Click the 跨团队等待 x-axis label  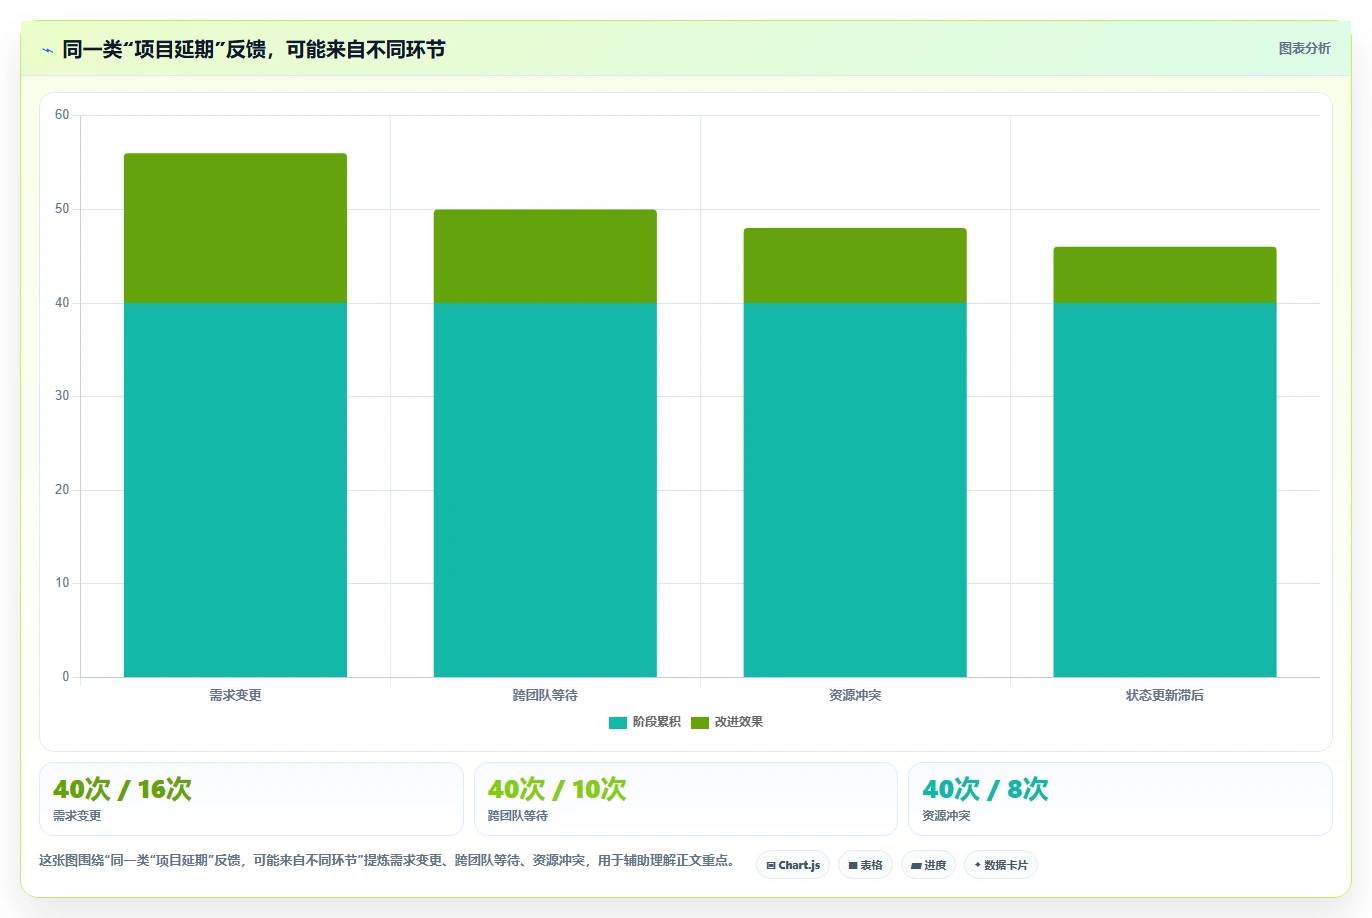point(545,695)
